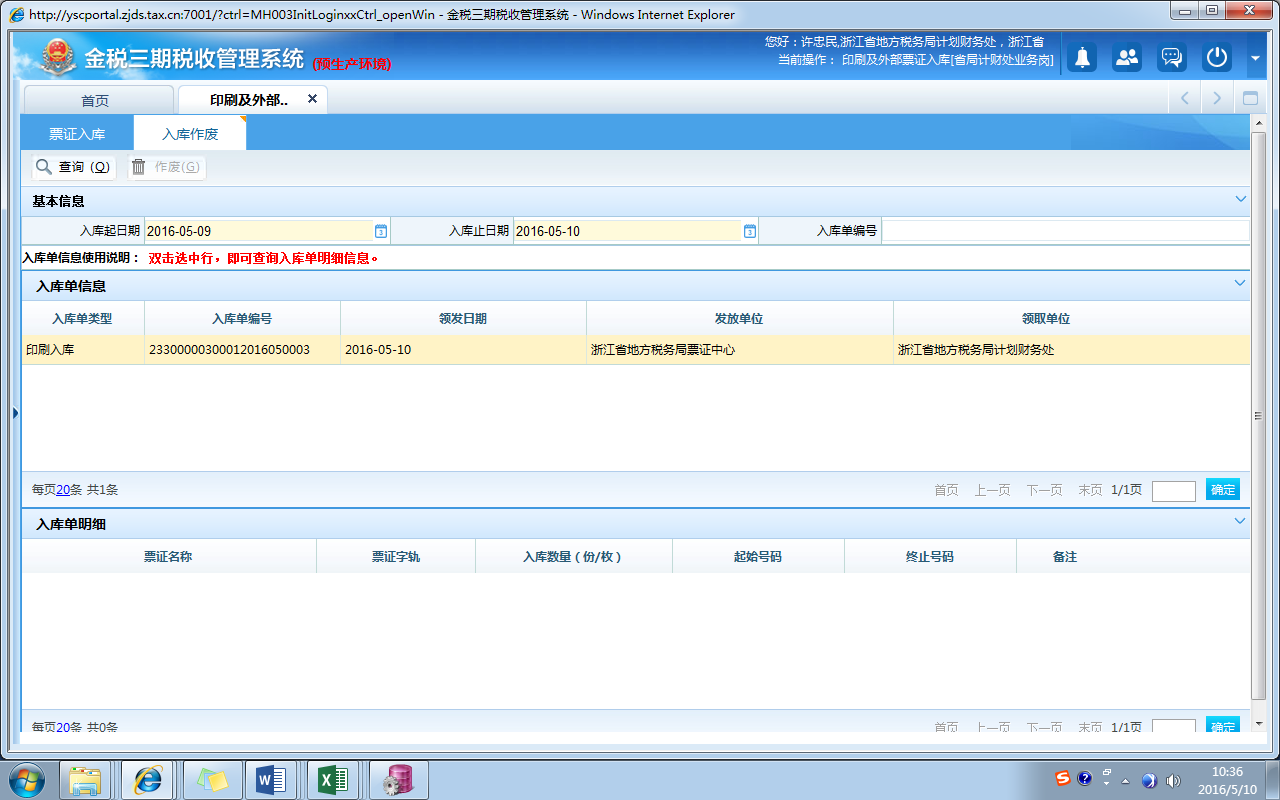Expand the left sidebar panel arrow

point(15,412)
